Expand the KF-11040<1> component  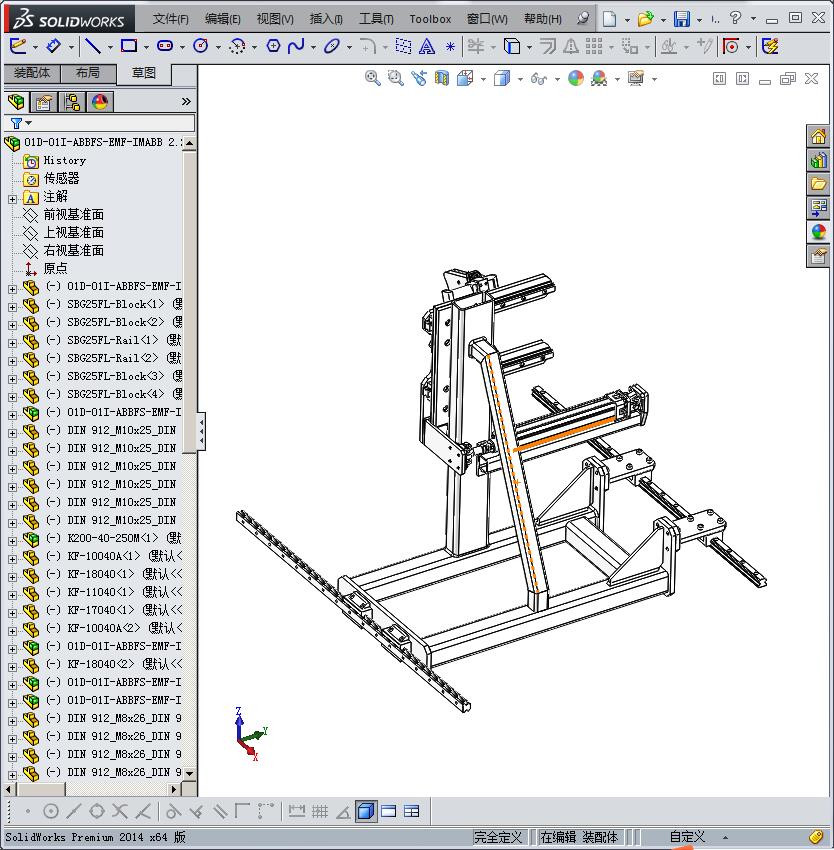[12, 595]
